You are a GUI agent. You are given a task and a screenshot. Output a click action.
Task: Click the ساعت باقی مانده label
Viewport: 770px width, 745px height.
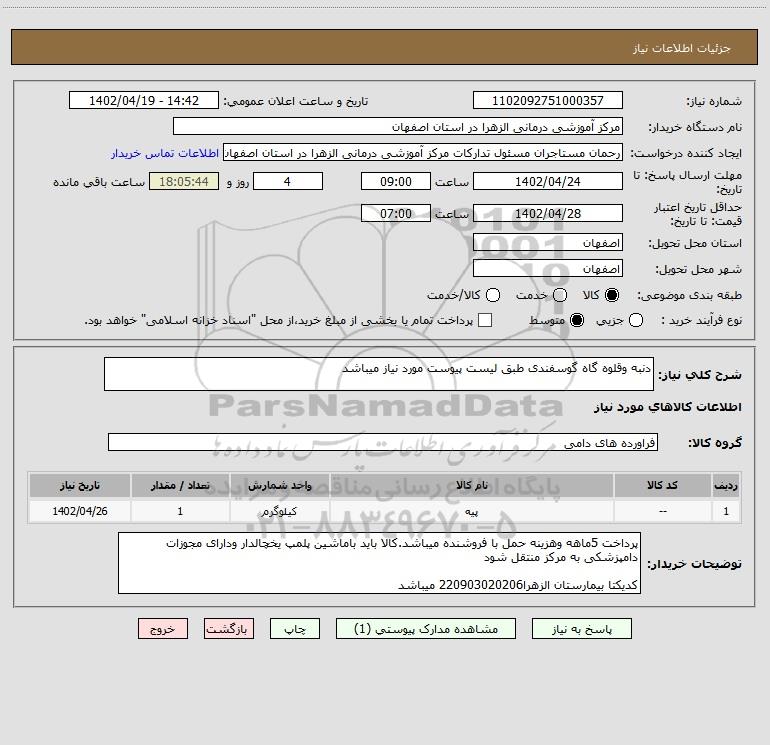[99, 182]
